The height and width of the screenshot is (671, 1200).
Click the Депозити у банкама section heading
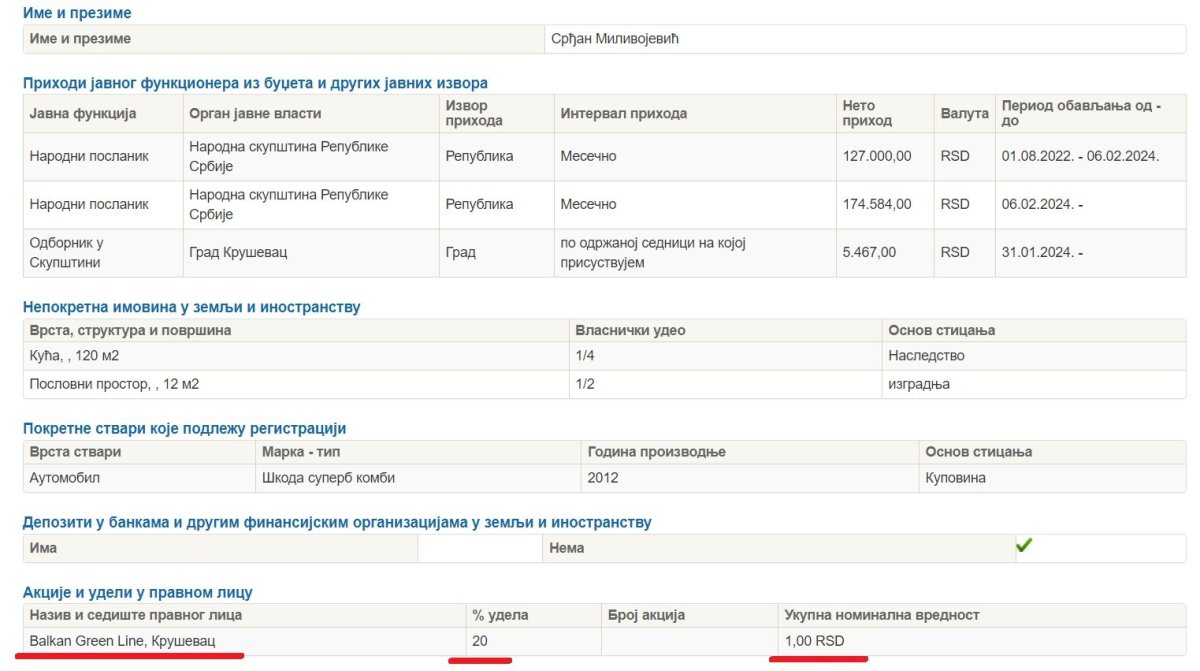[337, 522]
